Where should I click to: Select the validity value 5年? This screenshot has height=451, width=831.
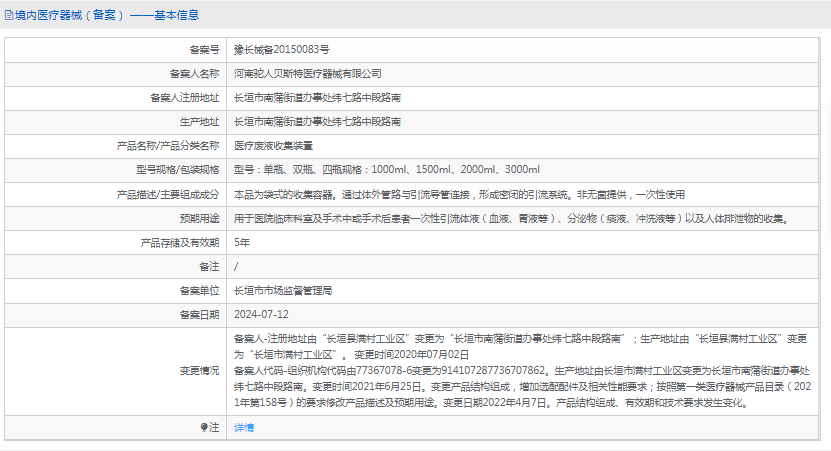(242, 243)
